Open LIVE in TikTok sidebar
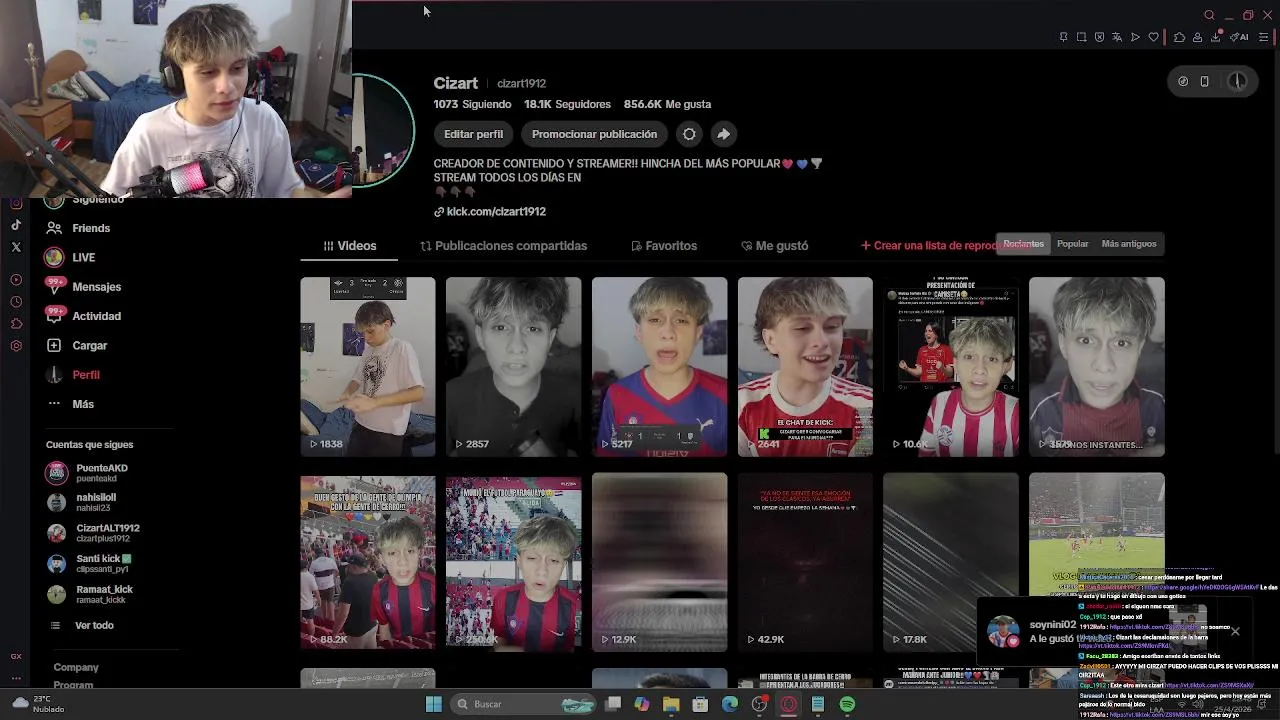This screenshot has width=1280, height=720. [70, 257]
